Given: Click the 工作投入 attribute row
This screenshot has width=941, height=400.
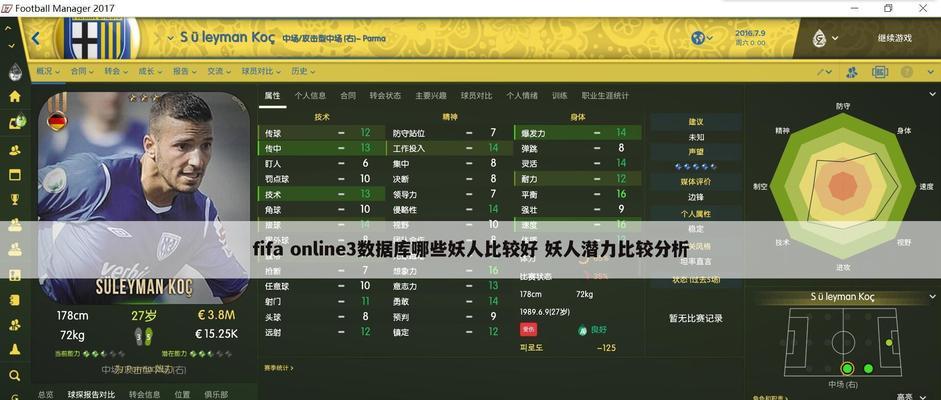Looking at the screenshot, I should click(x=449, y=148).
